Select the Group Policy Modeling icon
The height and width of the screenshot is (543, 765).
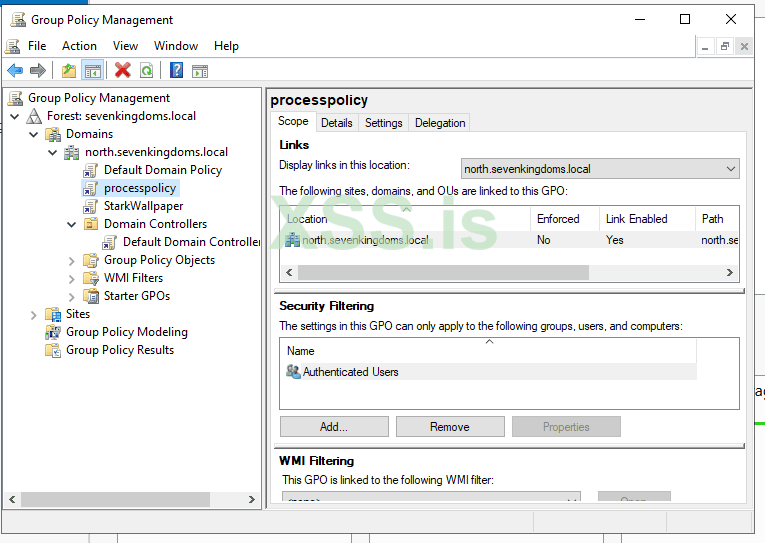pos(53,332)
